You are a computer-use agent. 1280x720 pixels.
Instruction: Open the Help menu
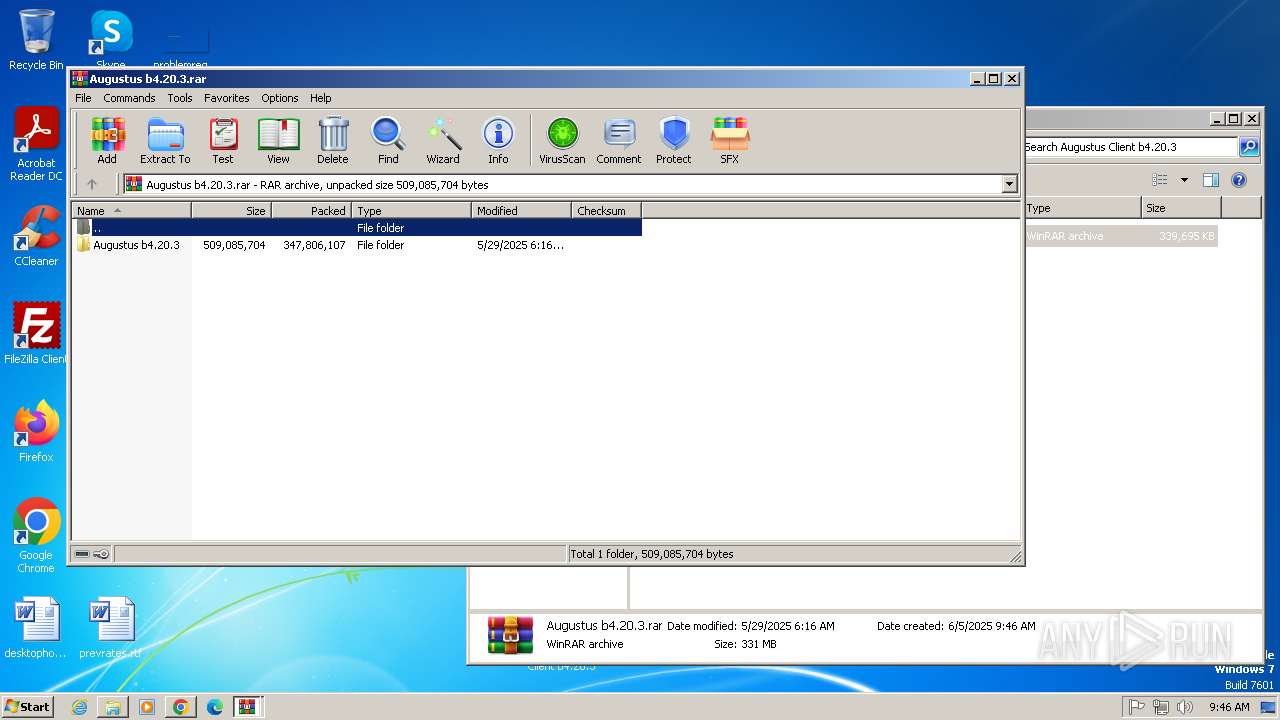pyautogui.click(x=320, y=98)
